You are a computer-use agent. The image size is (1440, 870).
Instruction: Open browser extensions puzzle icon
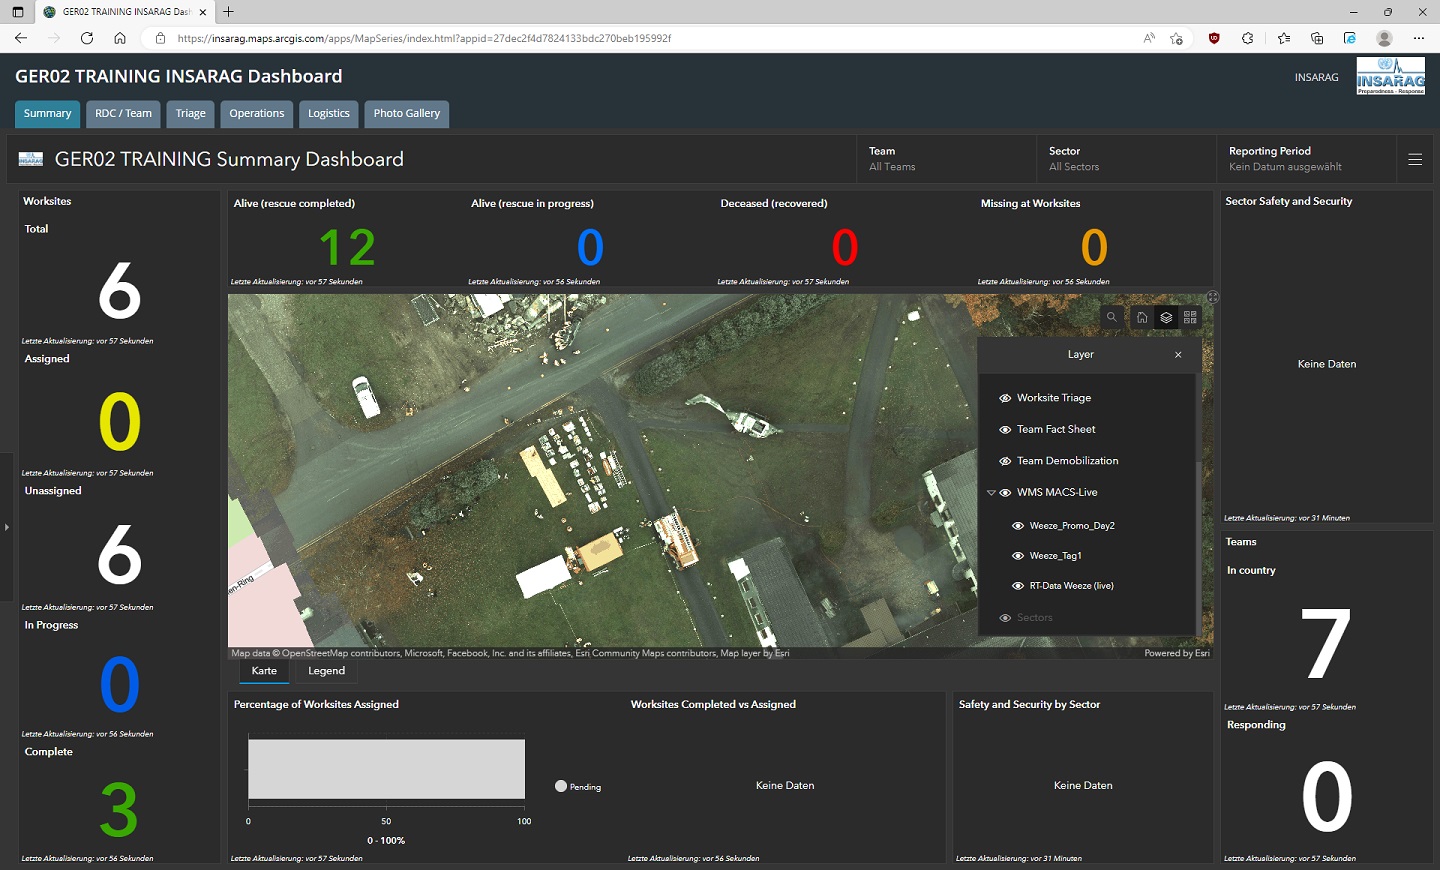(1248, 38)
